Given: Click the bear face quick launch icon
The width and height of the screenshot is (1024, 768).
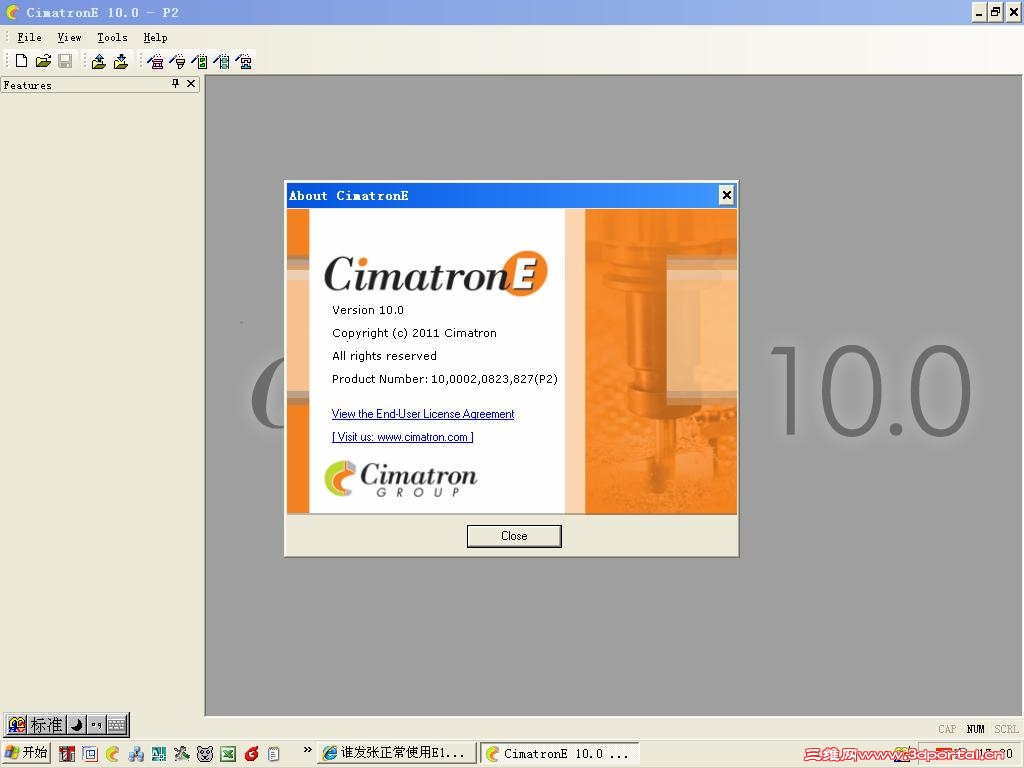Looking at the screenshot, I should coord(205,754).
